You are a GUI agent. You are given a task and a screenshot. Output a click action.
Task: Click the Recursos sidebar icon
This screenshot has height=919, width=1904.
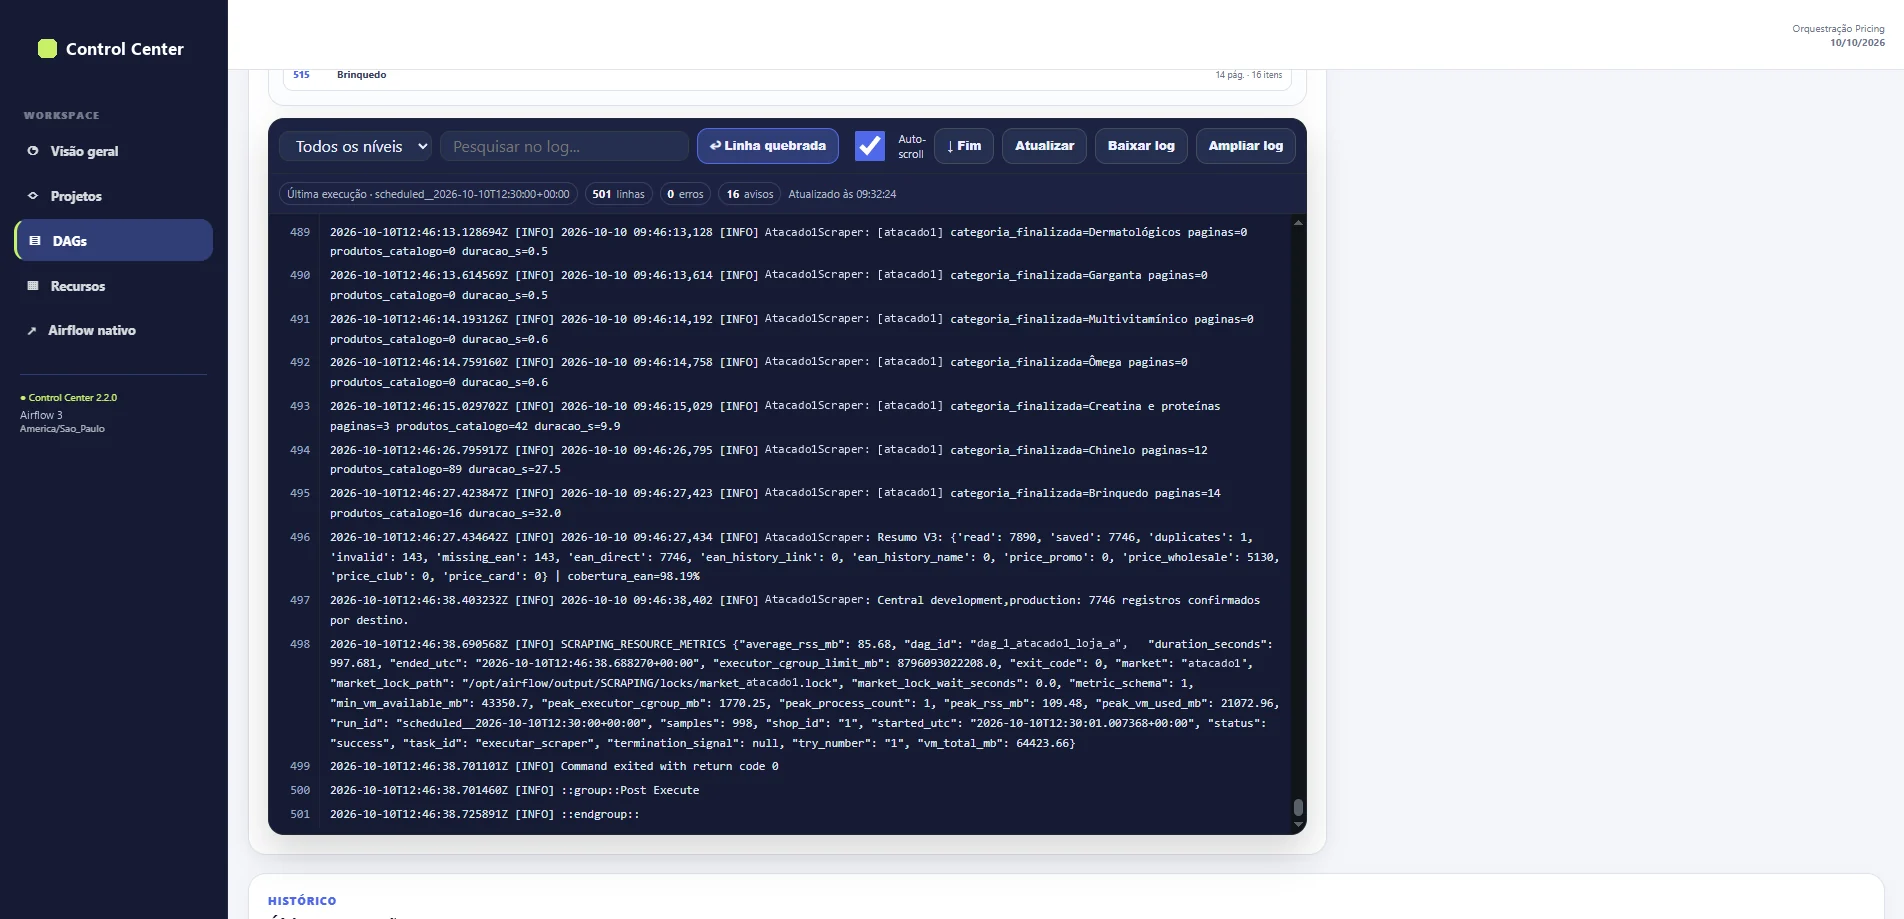(33, 286)
